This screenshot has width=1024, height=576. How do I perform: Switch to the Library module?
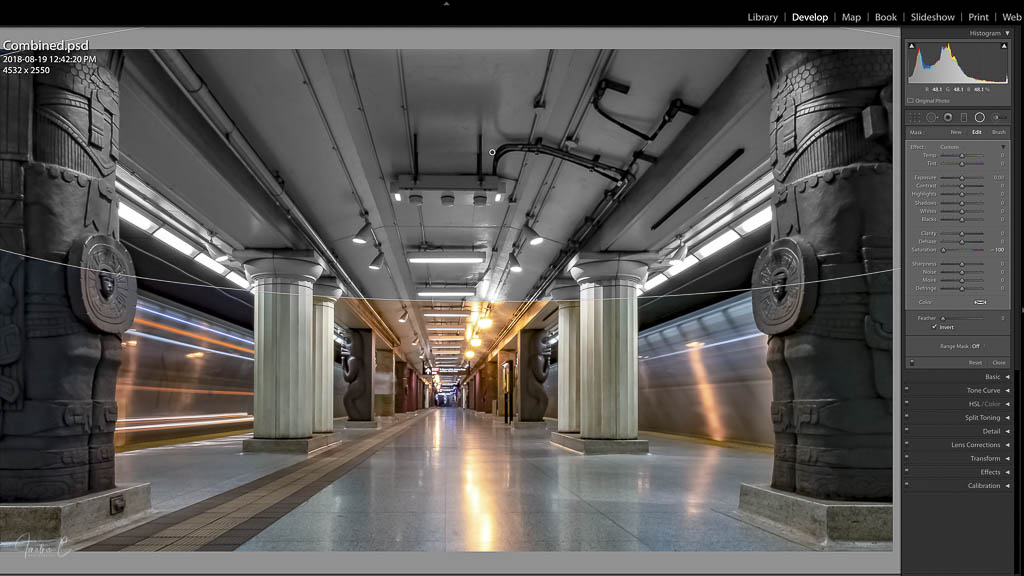click(x=762, y=17)
